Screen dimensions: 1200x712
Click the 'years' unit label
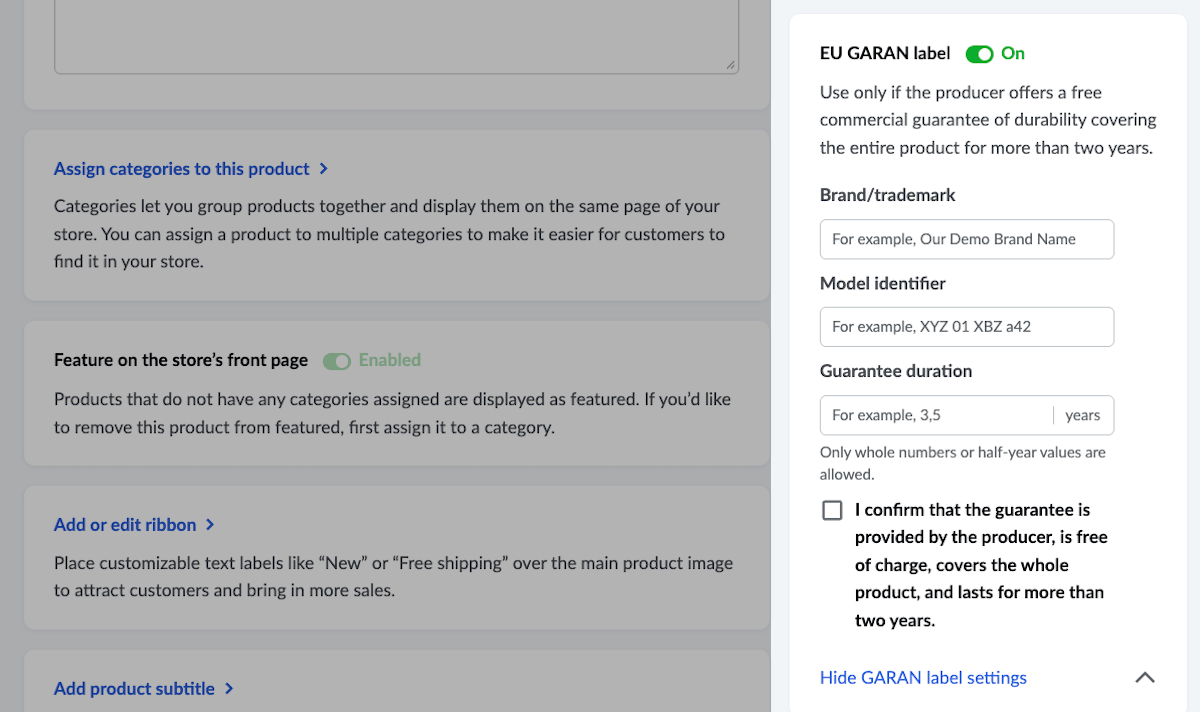coord(1082,415)
